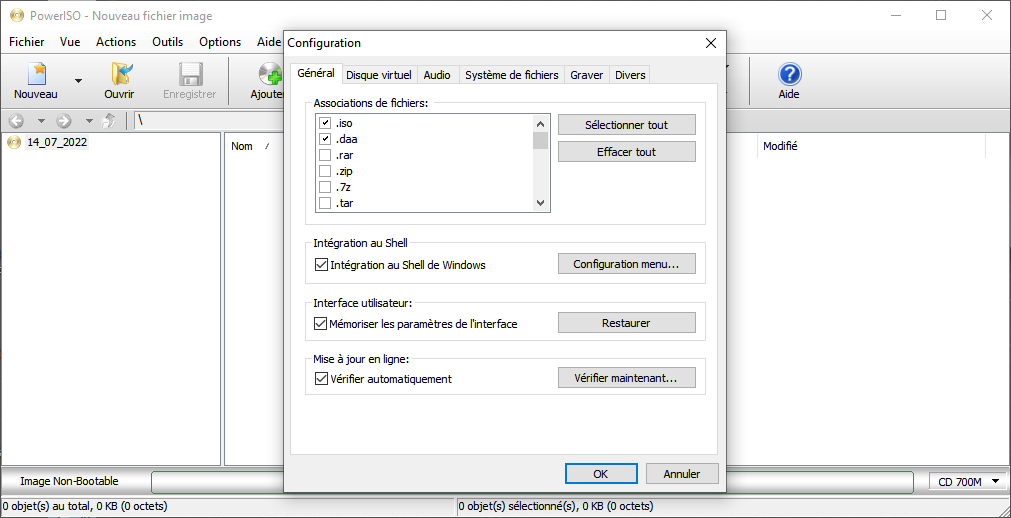
Task: Click the Image Non-Bootable status label
Action: click(70, 481)
